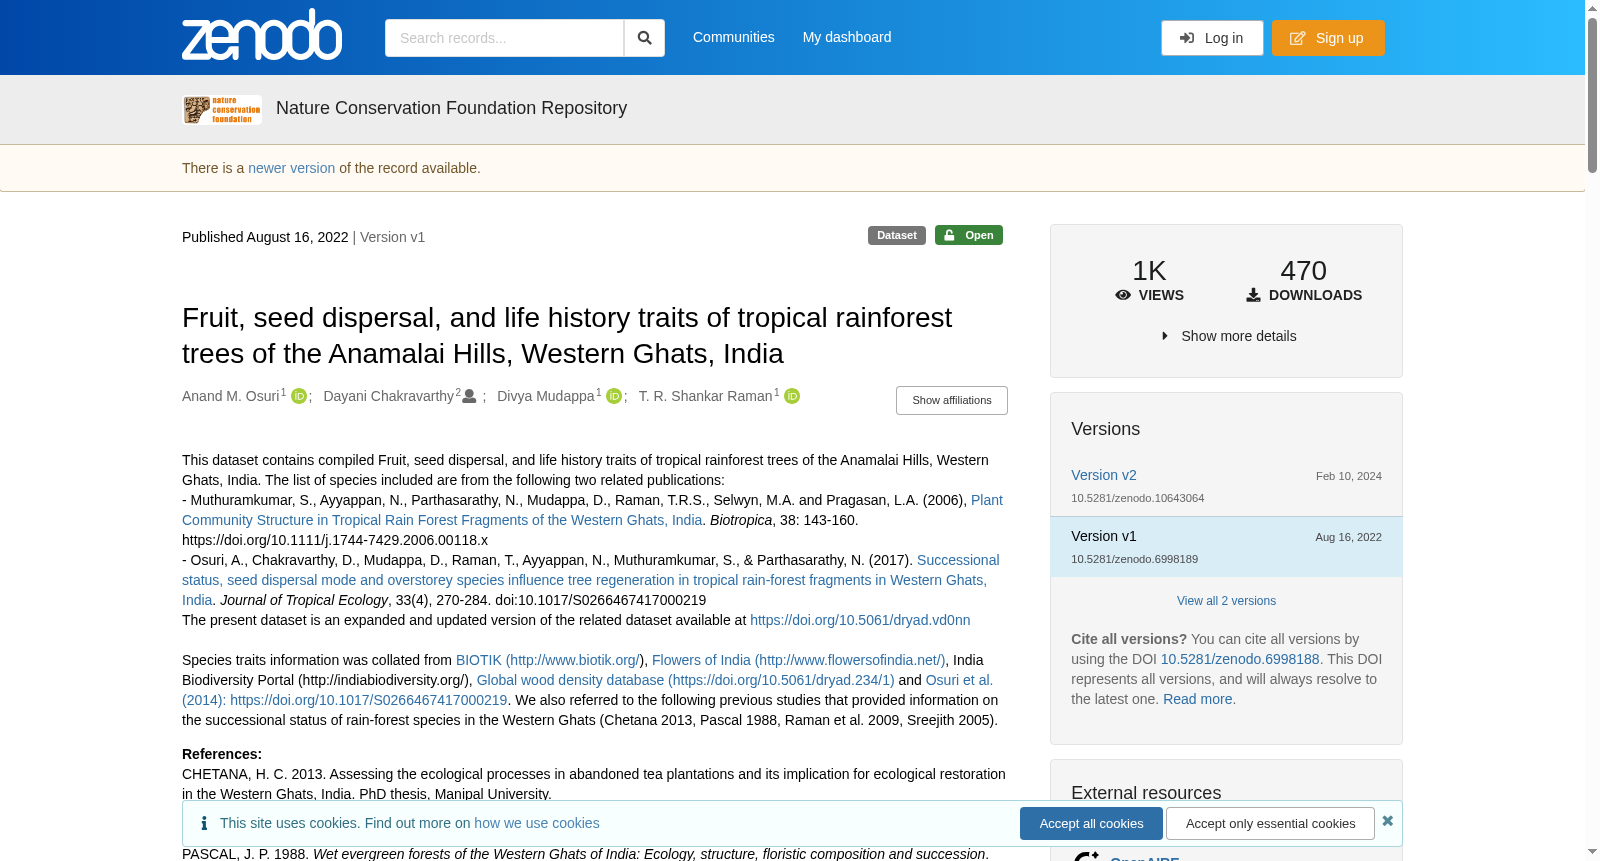Click the download icon beside DOWNLOADS
This screenshot has width=1600, height=861.
pos(1253,295)
